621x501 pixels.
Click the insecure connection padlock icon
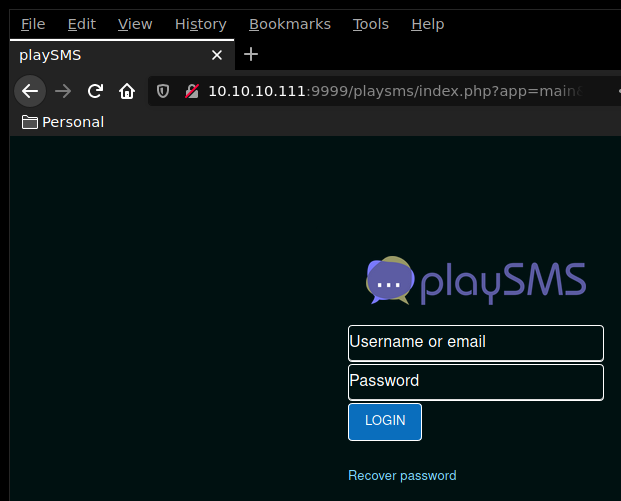(x=191, y=91)
